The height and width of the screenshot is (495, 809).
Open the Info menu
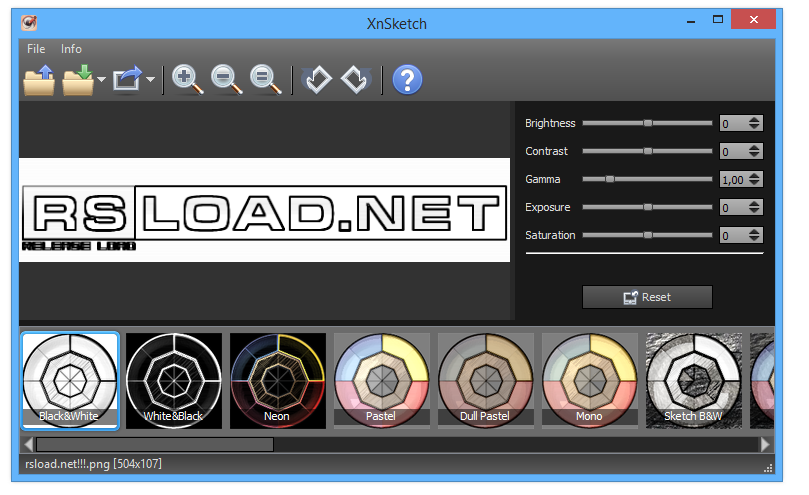coord(71,49)
